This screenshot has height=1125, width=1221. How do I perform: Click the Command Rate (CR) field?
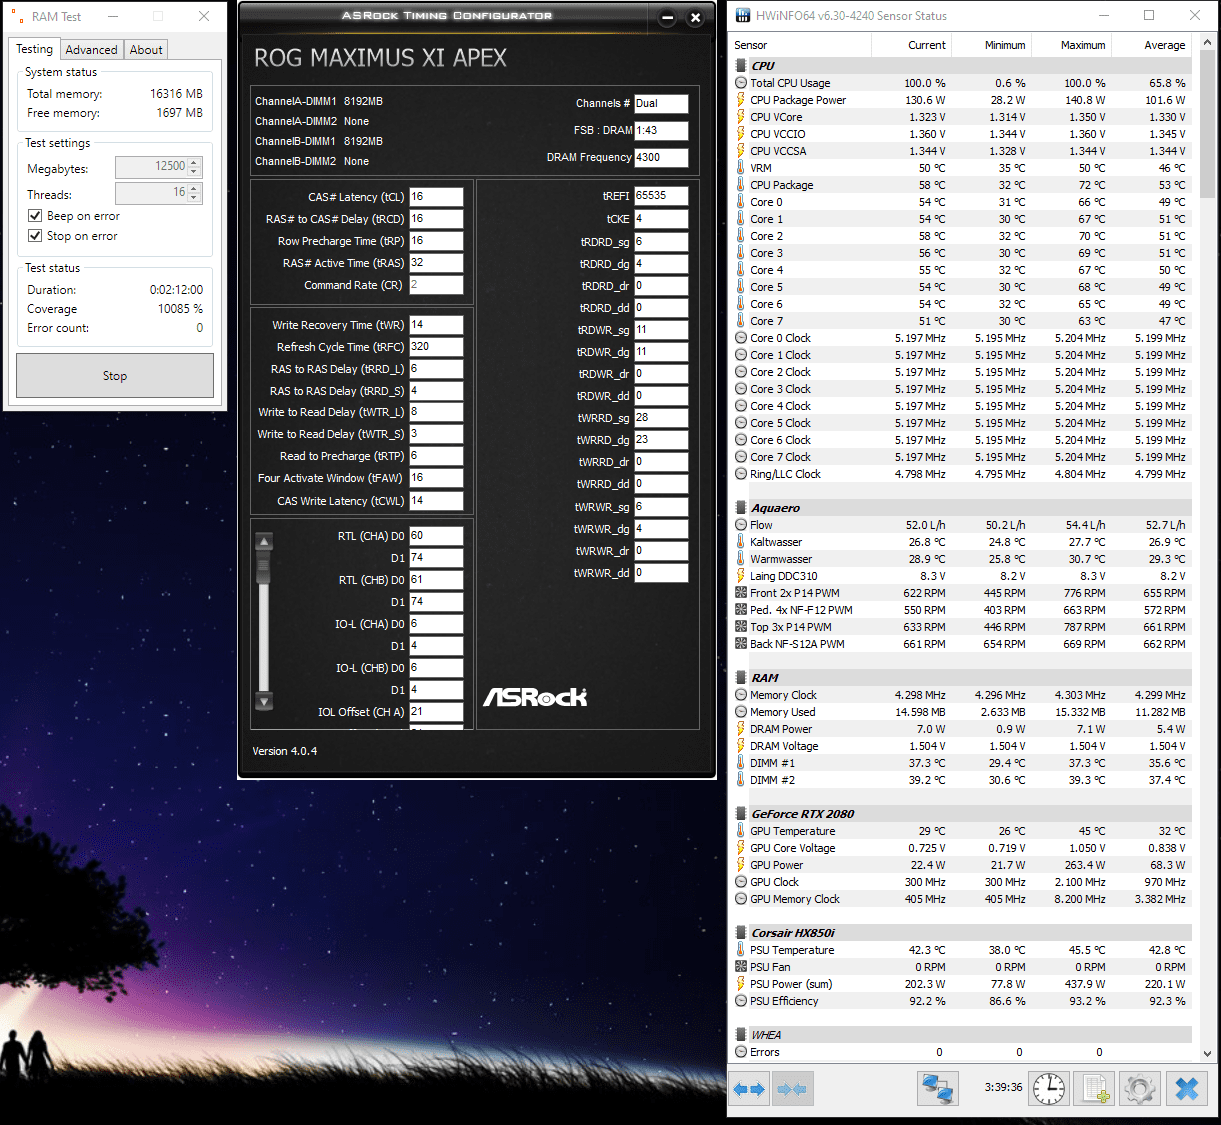(436, 285)
